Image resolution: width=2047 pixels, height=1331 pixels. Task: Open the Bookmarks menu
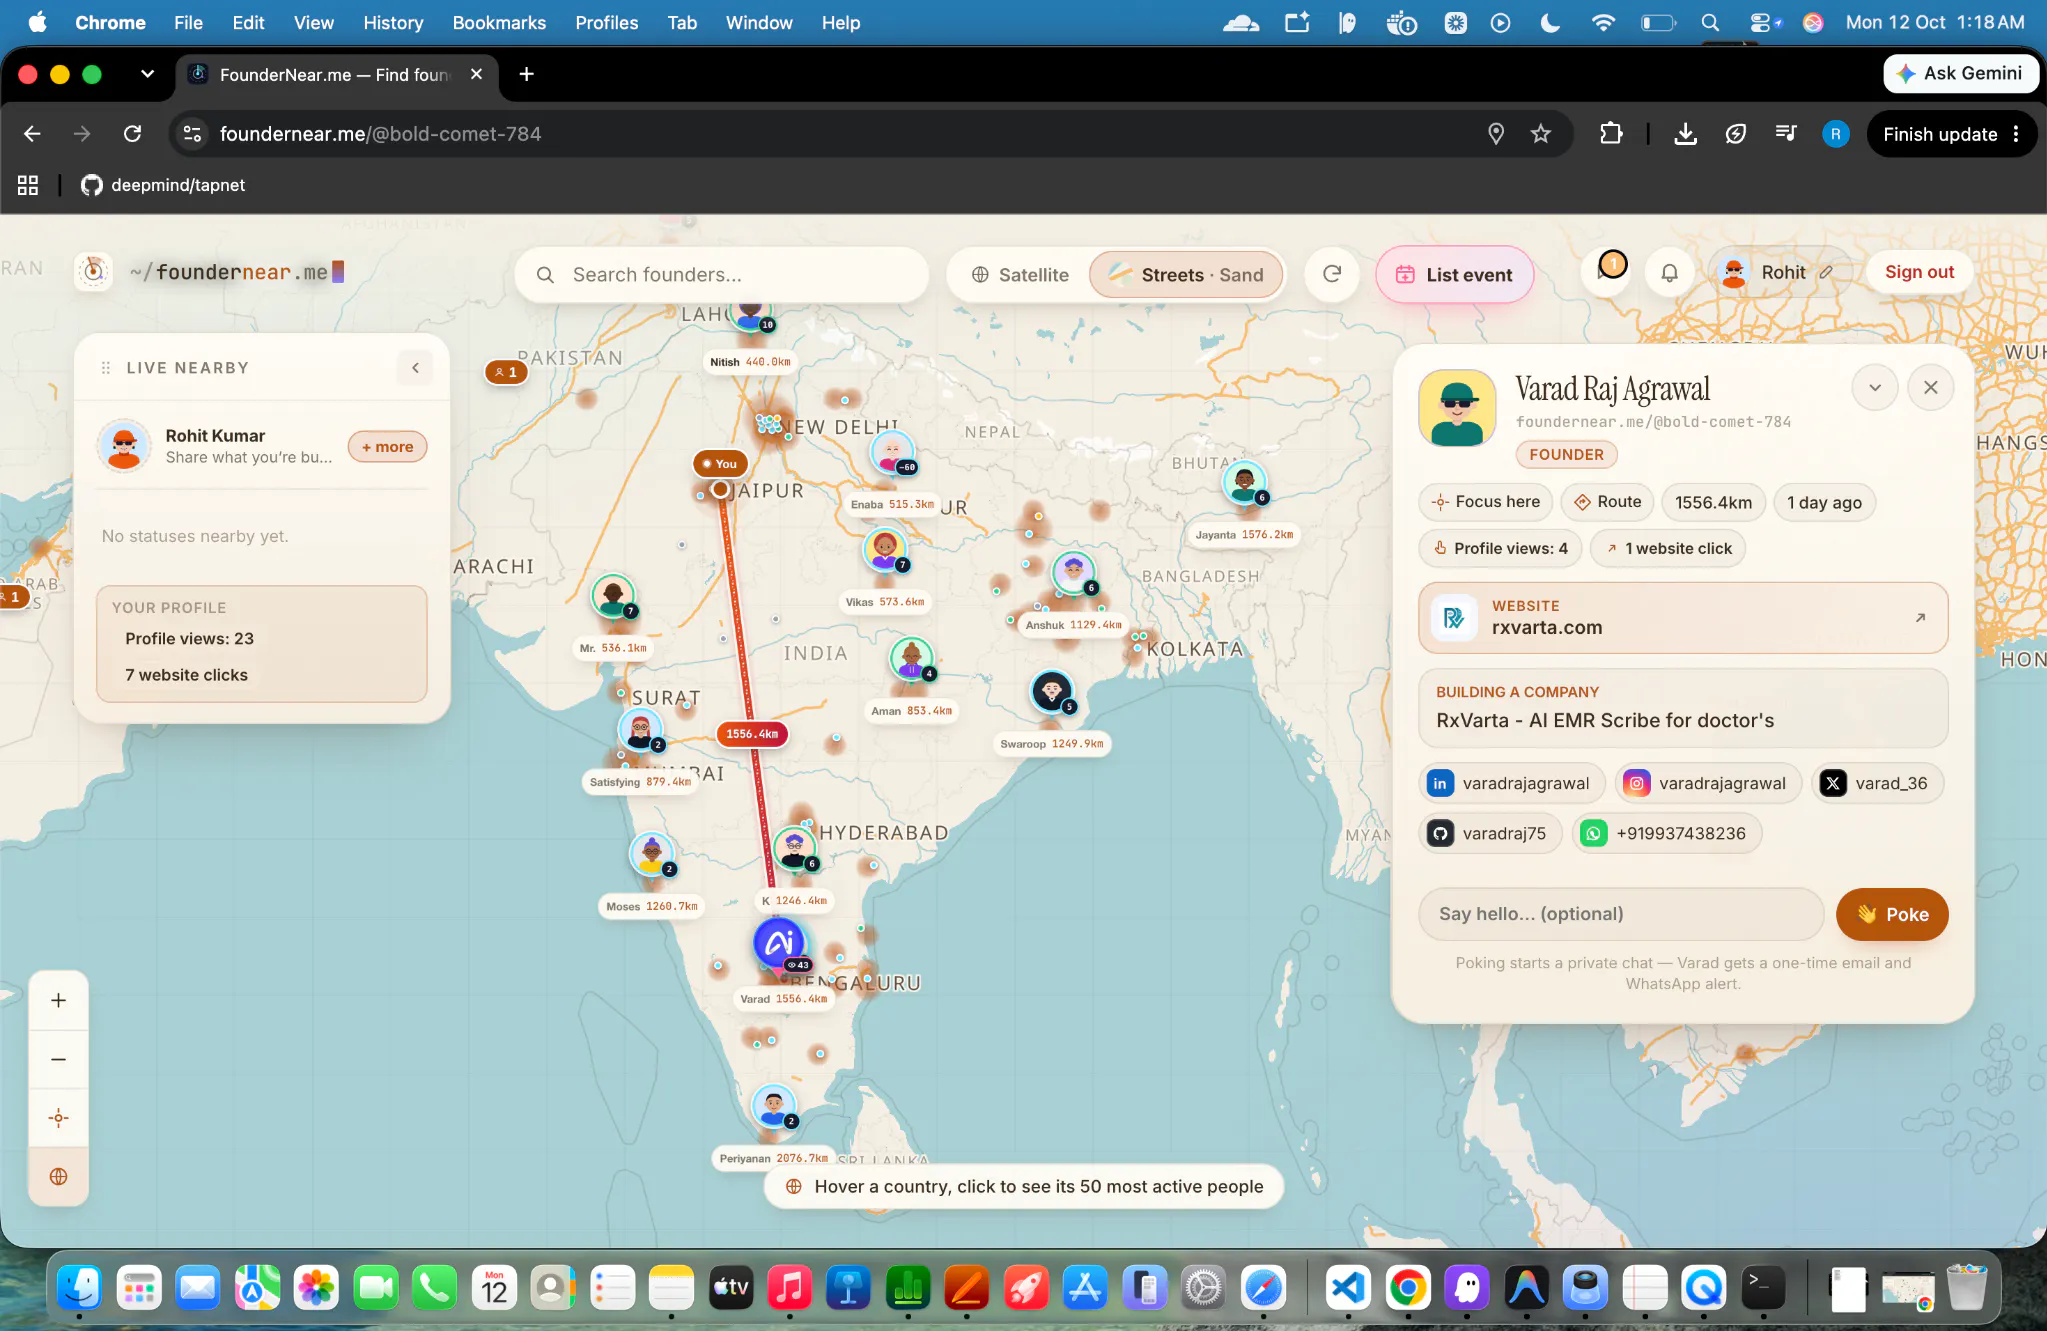[x=499, y=22]
